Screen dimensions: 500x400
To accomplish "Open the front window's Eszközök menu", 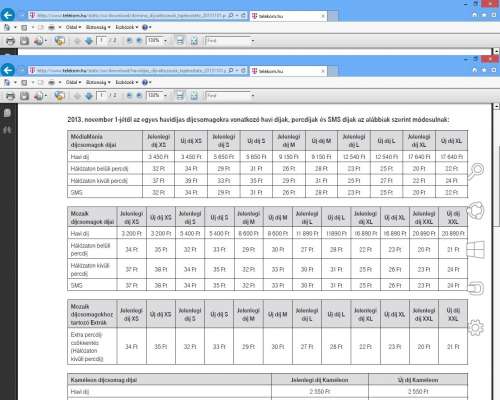I will coord(127,82).
